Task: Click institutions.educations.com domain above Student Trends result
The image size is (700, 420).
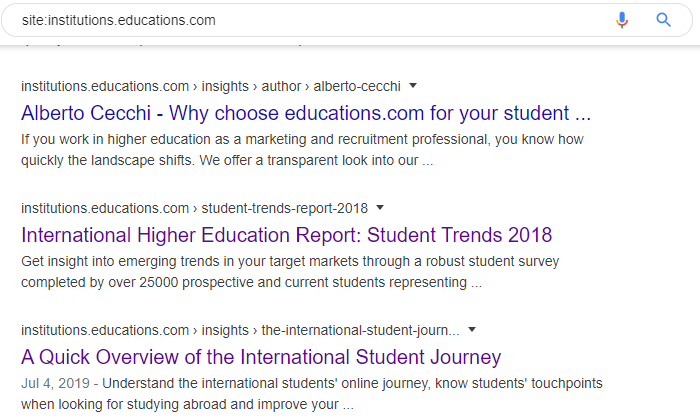Action: point(105,208)
